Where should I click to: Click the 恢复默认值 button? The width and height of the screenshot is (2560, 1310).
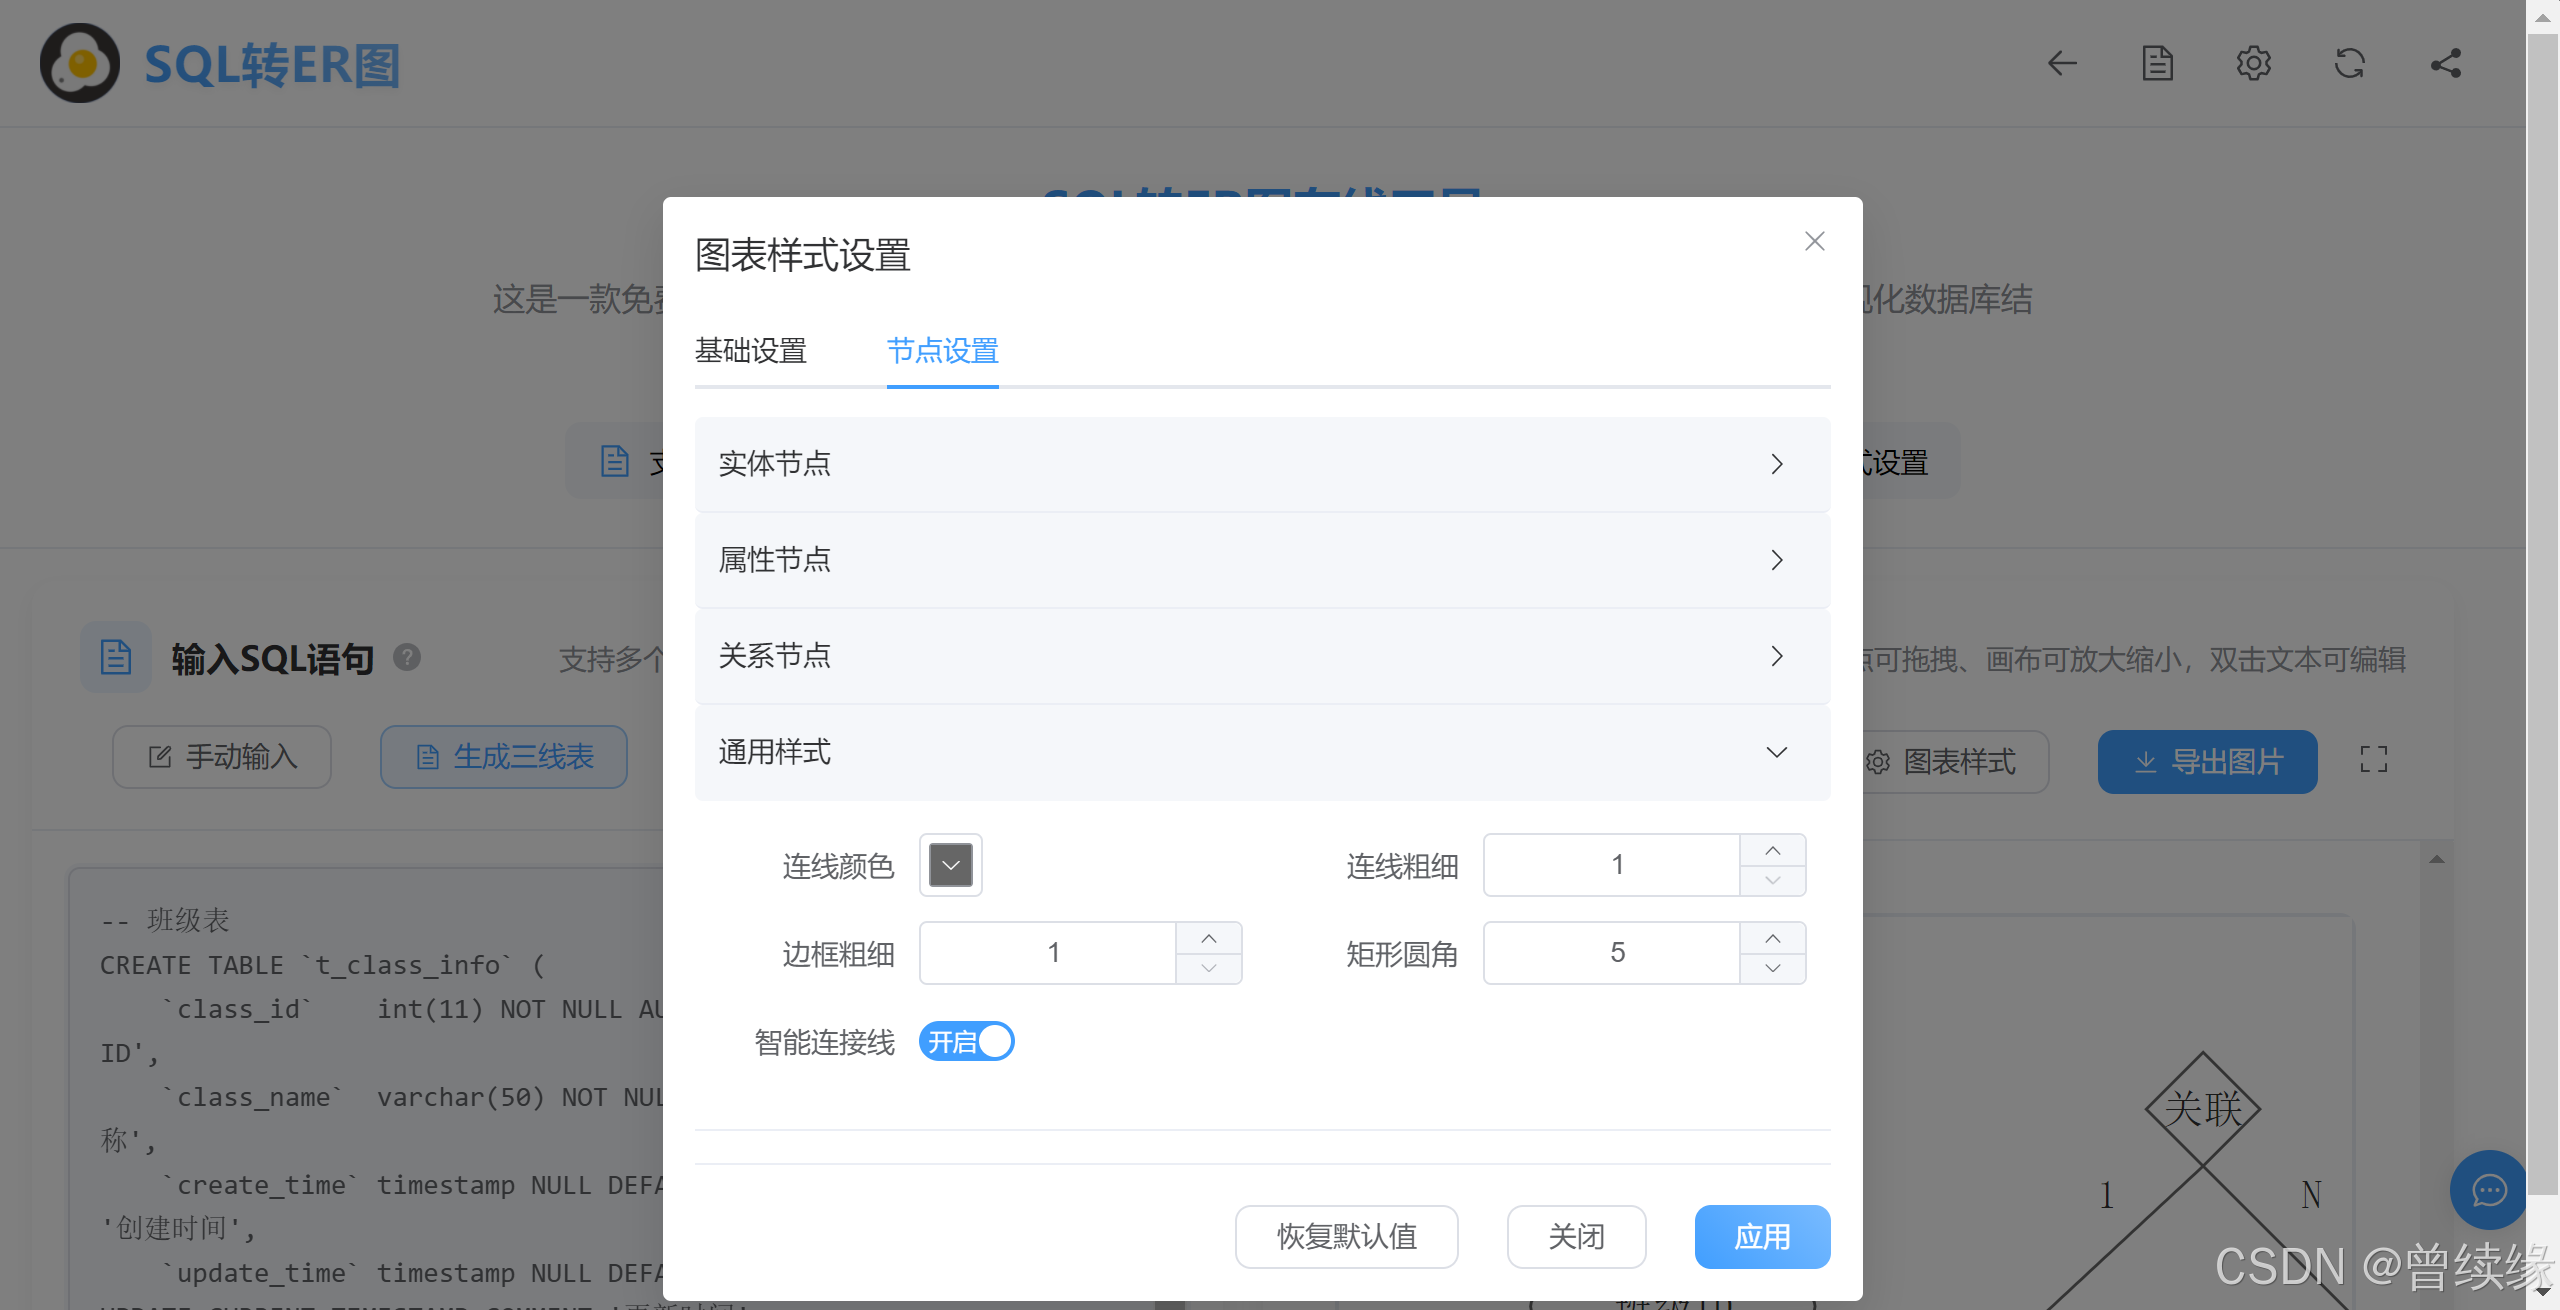point(1346,1237)
